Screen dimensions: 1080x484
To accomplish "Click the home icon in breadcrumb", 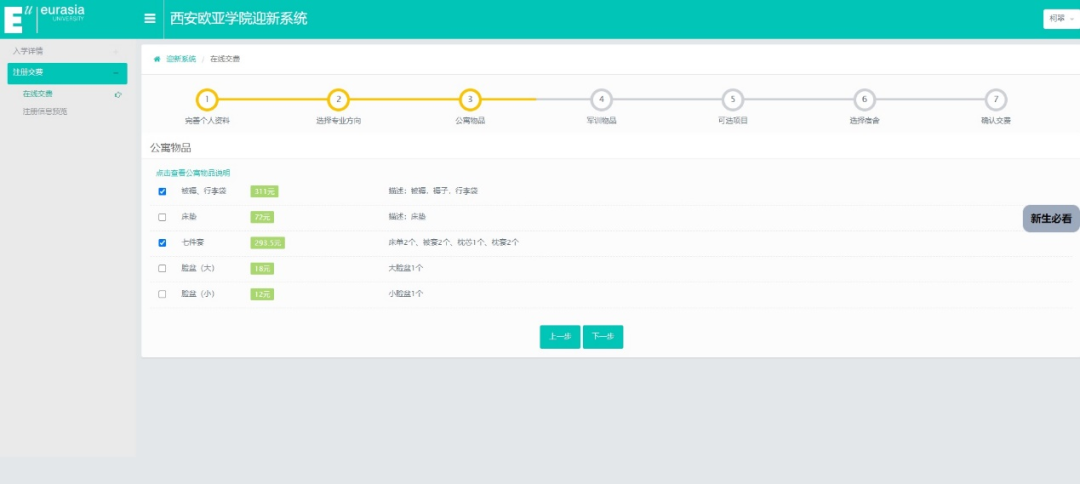I will coord(157,59).
